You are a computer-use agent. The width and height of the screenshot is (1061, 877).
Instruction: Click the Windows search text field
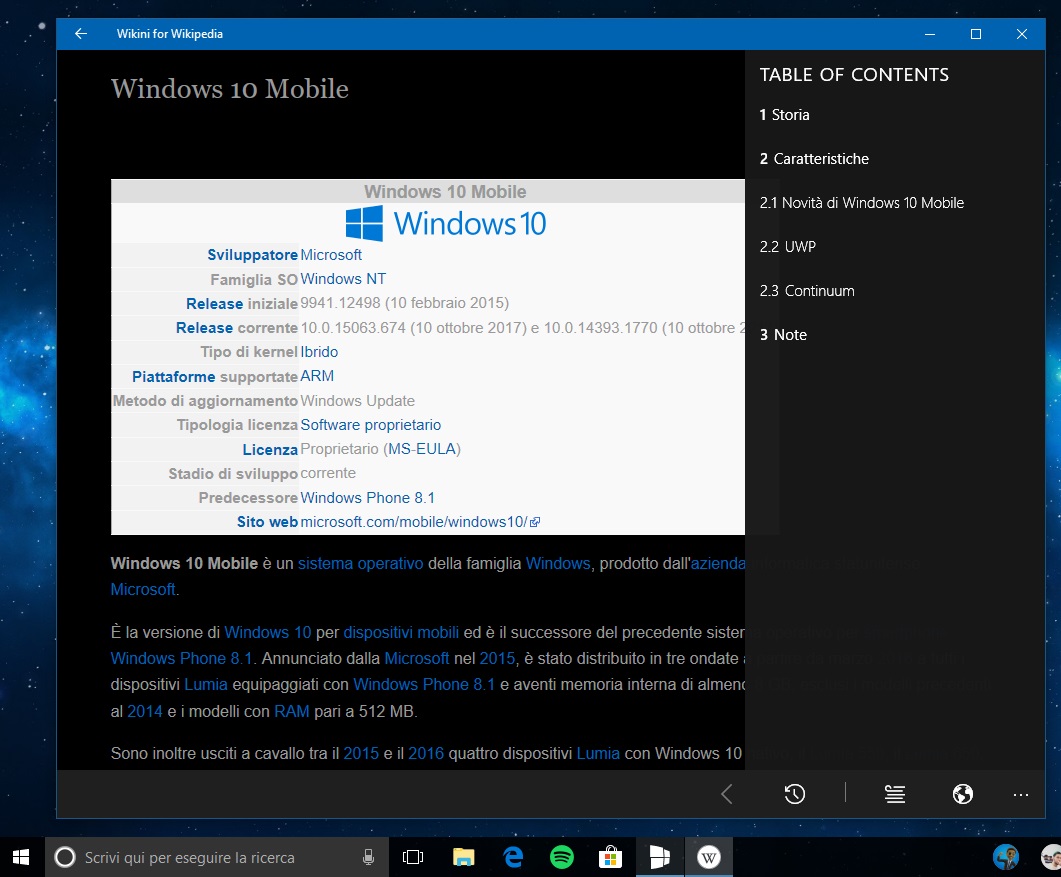pos(217,857)
